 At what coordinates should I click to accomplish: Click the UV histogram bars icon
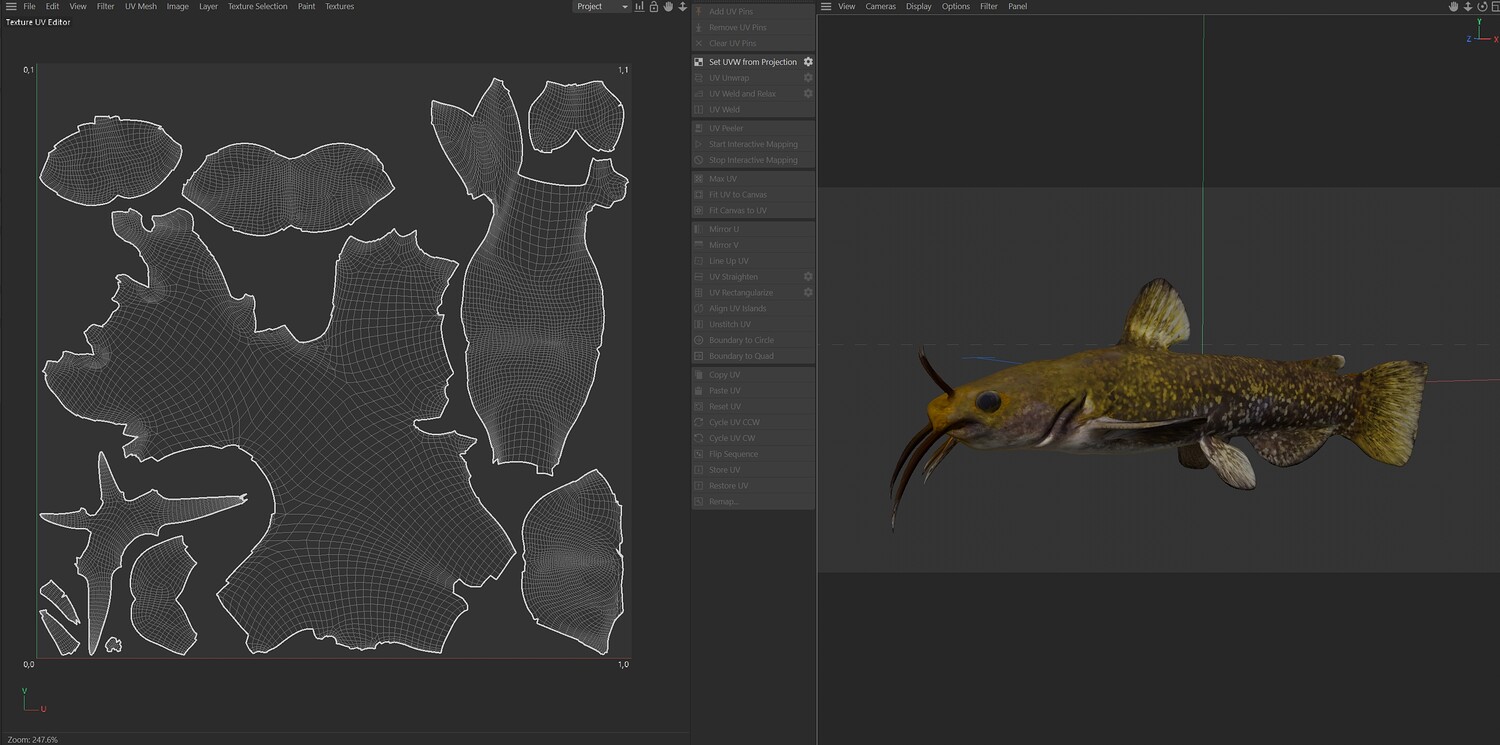point(639,7)
